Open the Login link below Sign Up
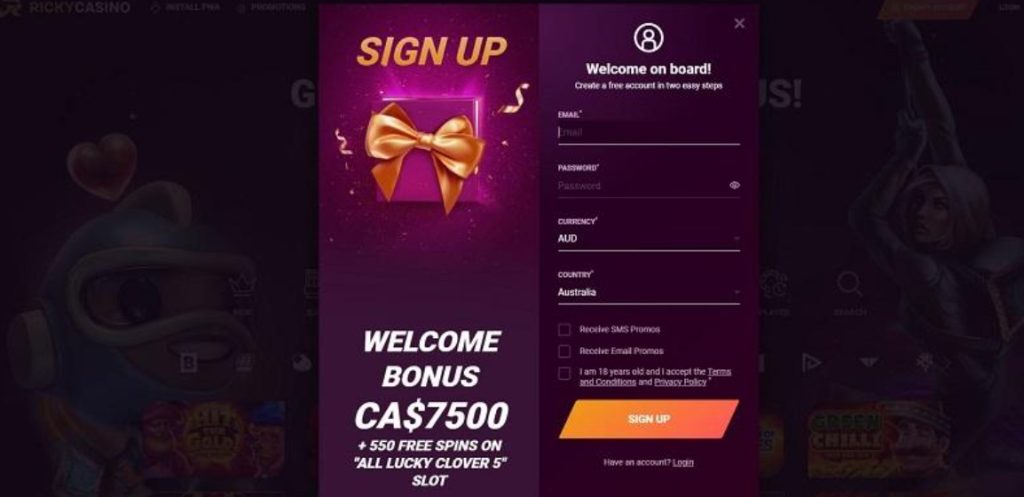 [x=683, y=462]
